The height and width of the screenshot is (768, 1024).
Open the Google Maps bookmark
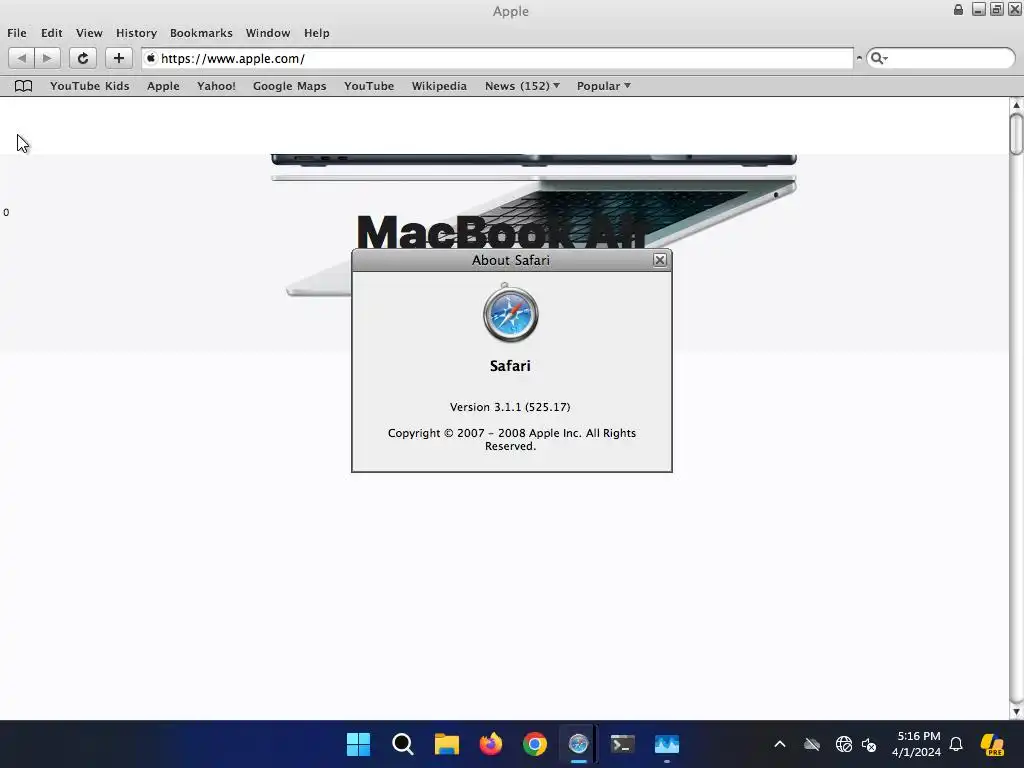(289, 86)
